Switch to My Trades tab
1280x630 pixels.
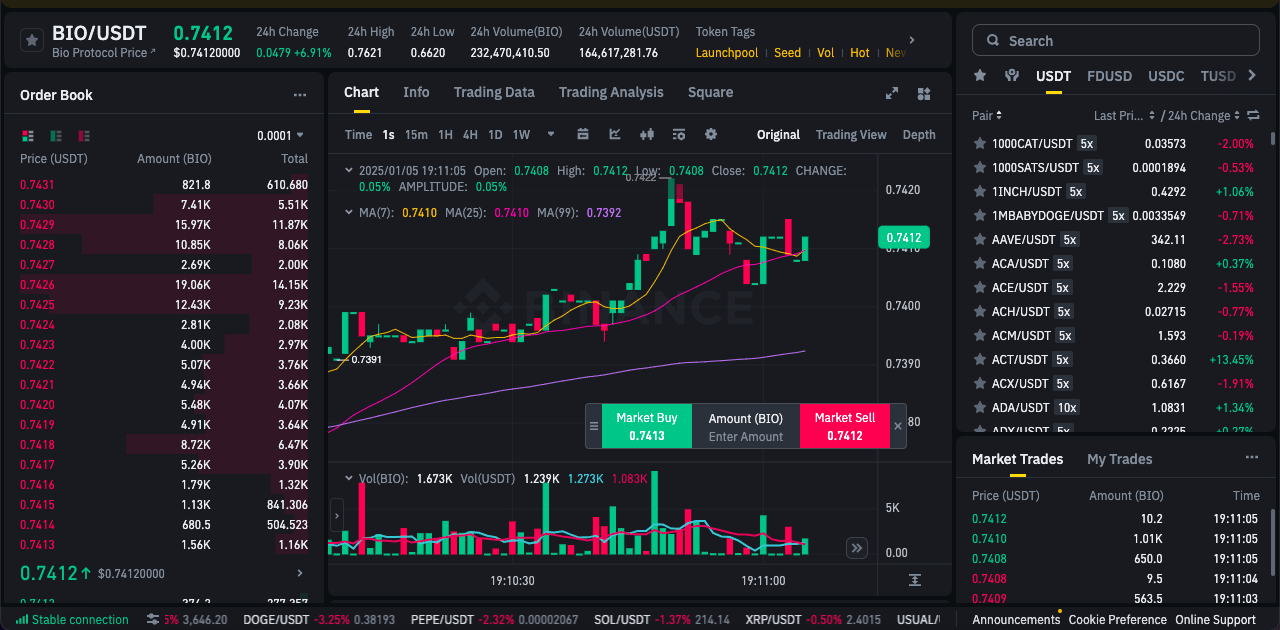pyautogui.click(x=1119, y=459)
